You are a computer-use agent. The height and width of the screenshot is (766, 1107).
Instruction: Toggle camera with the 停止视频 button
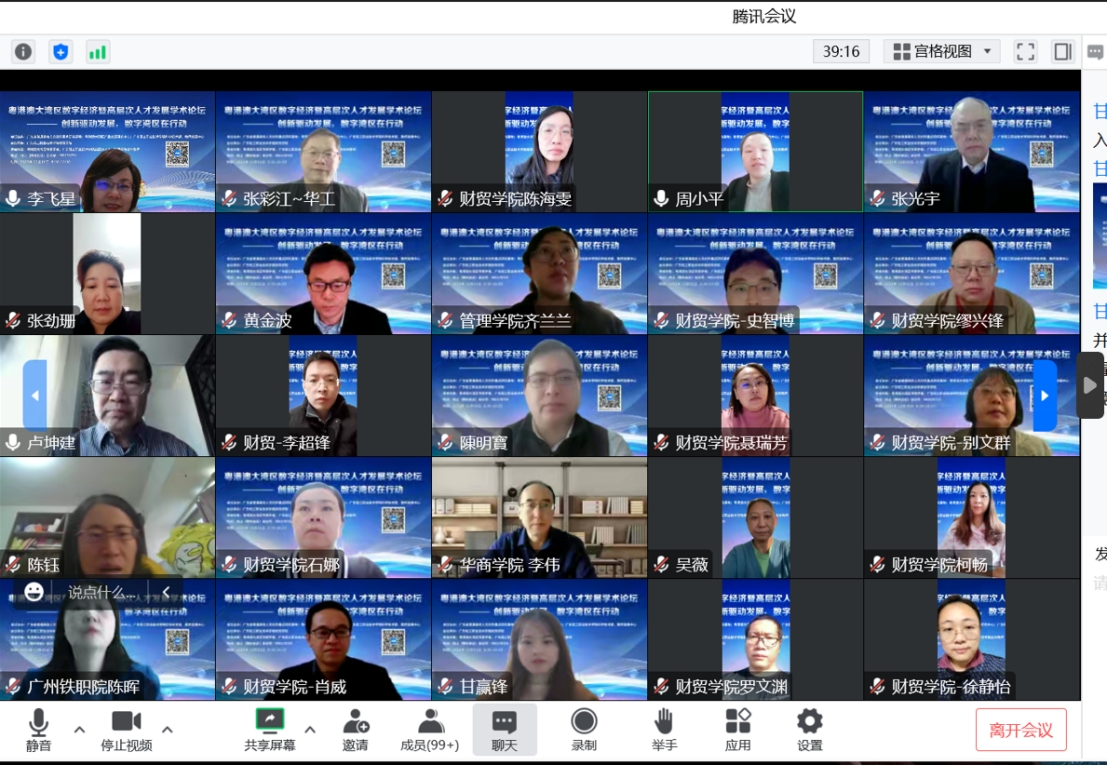126,730
